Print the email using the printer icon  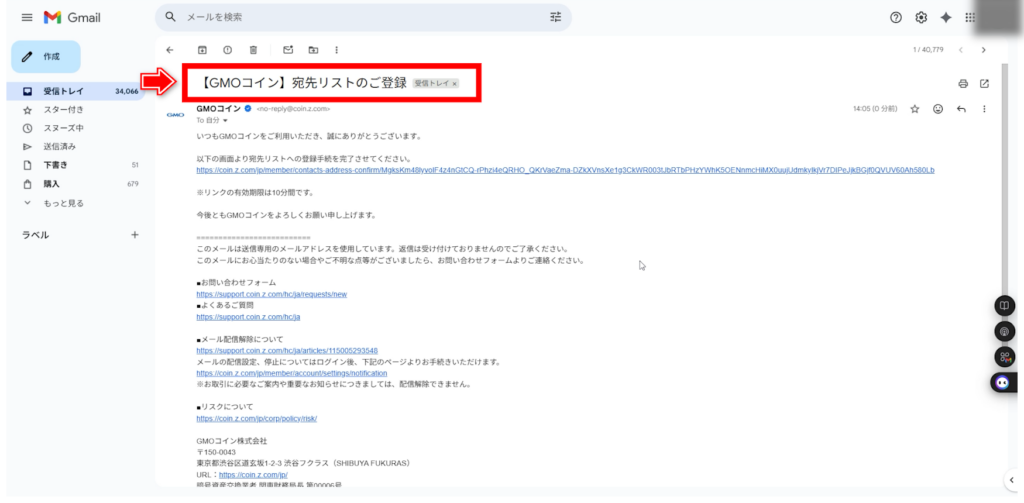[963, 83]
